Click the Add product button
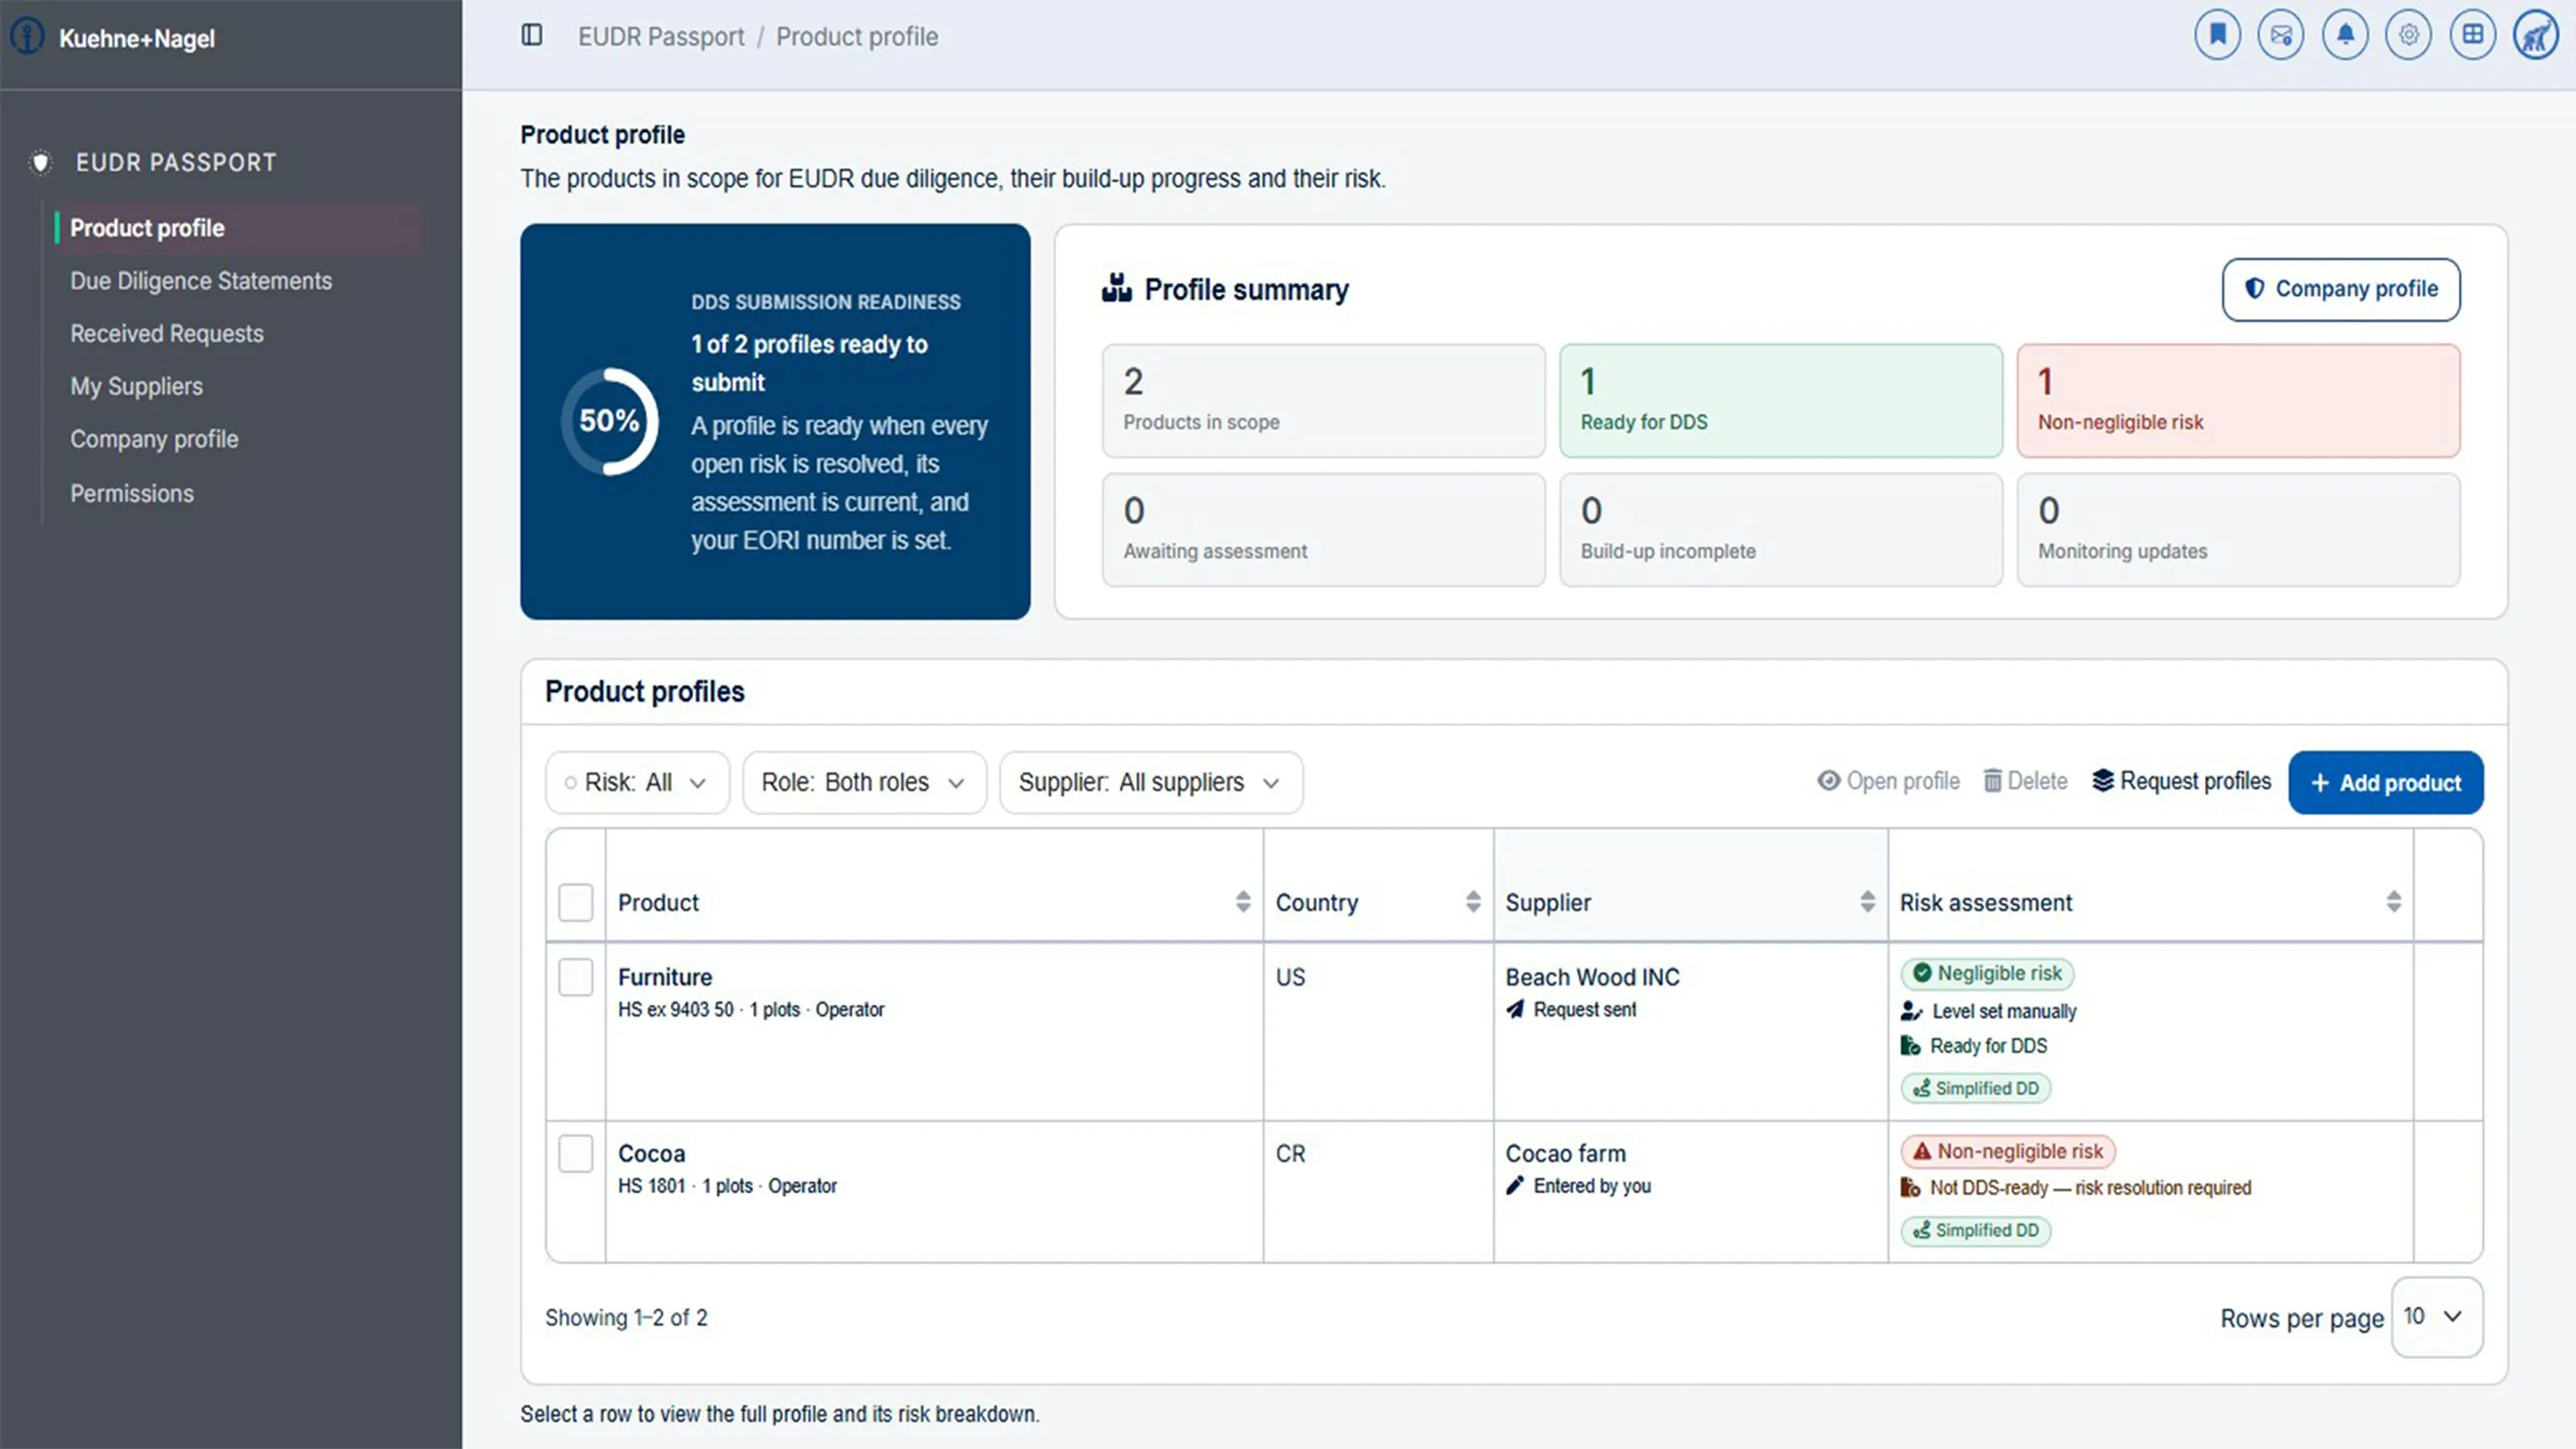This screenshot has width=2576, height=1449. point(2385,783)
